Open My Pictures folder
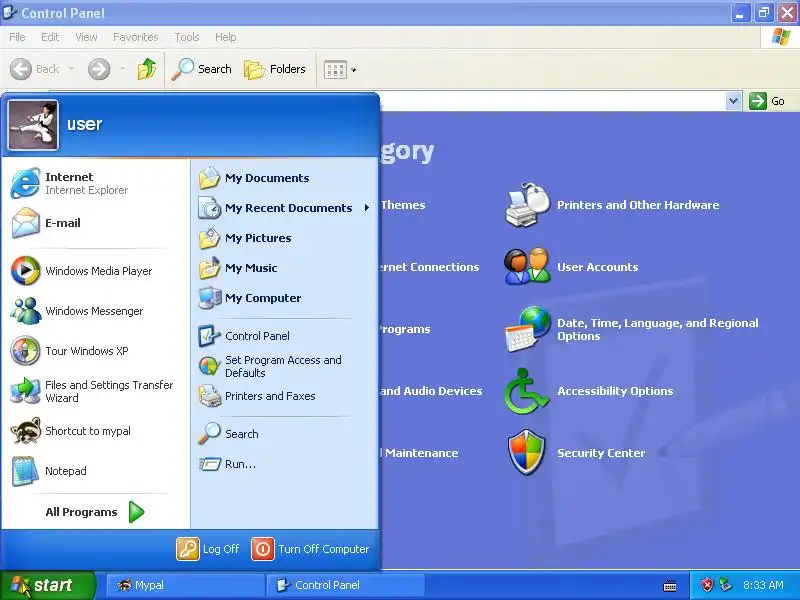The image size is (800, 600). tap(284, 238)
